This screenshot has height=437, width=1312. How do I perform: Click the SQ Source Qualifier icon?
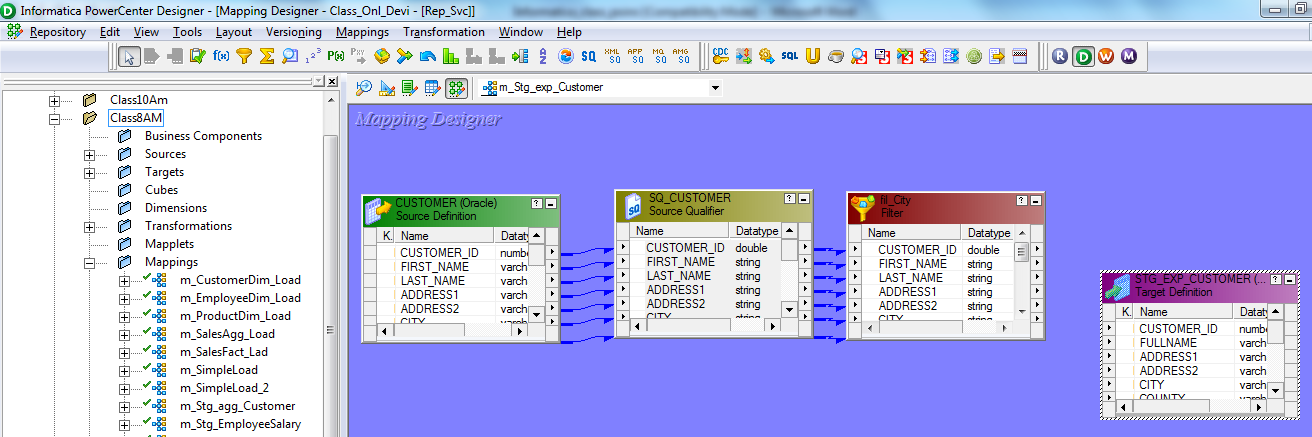588,57
